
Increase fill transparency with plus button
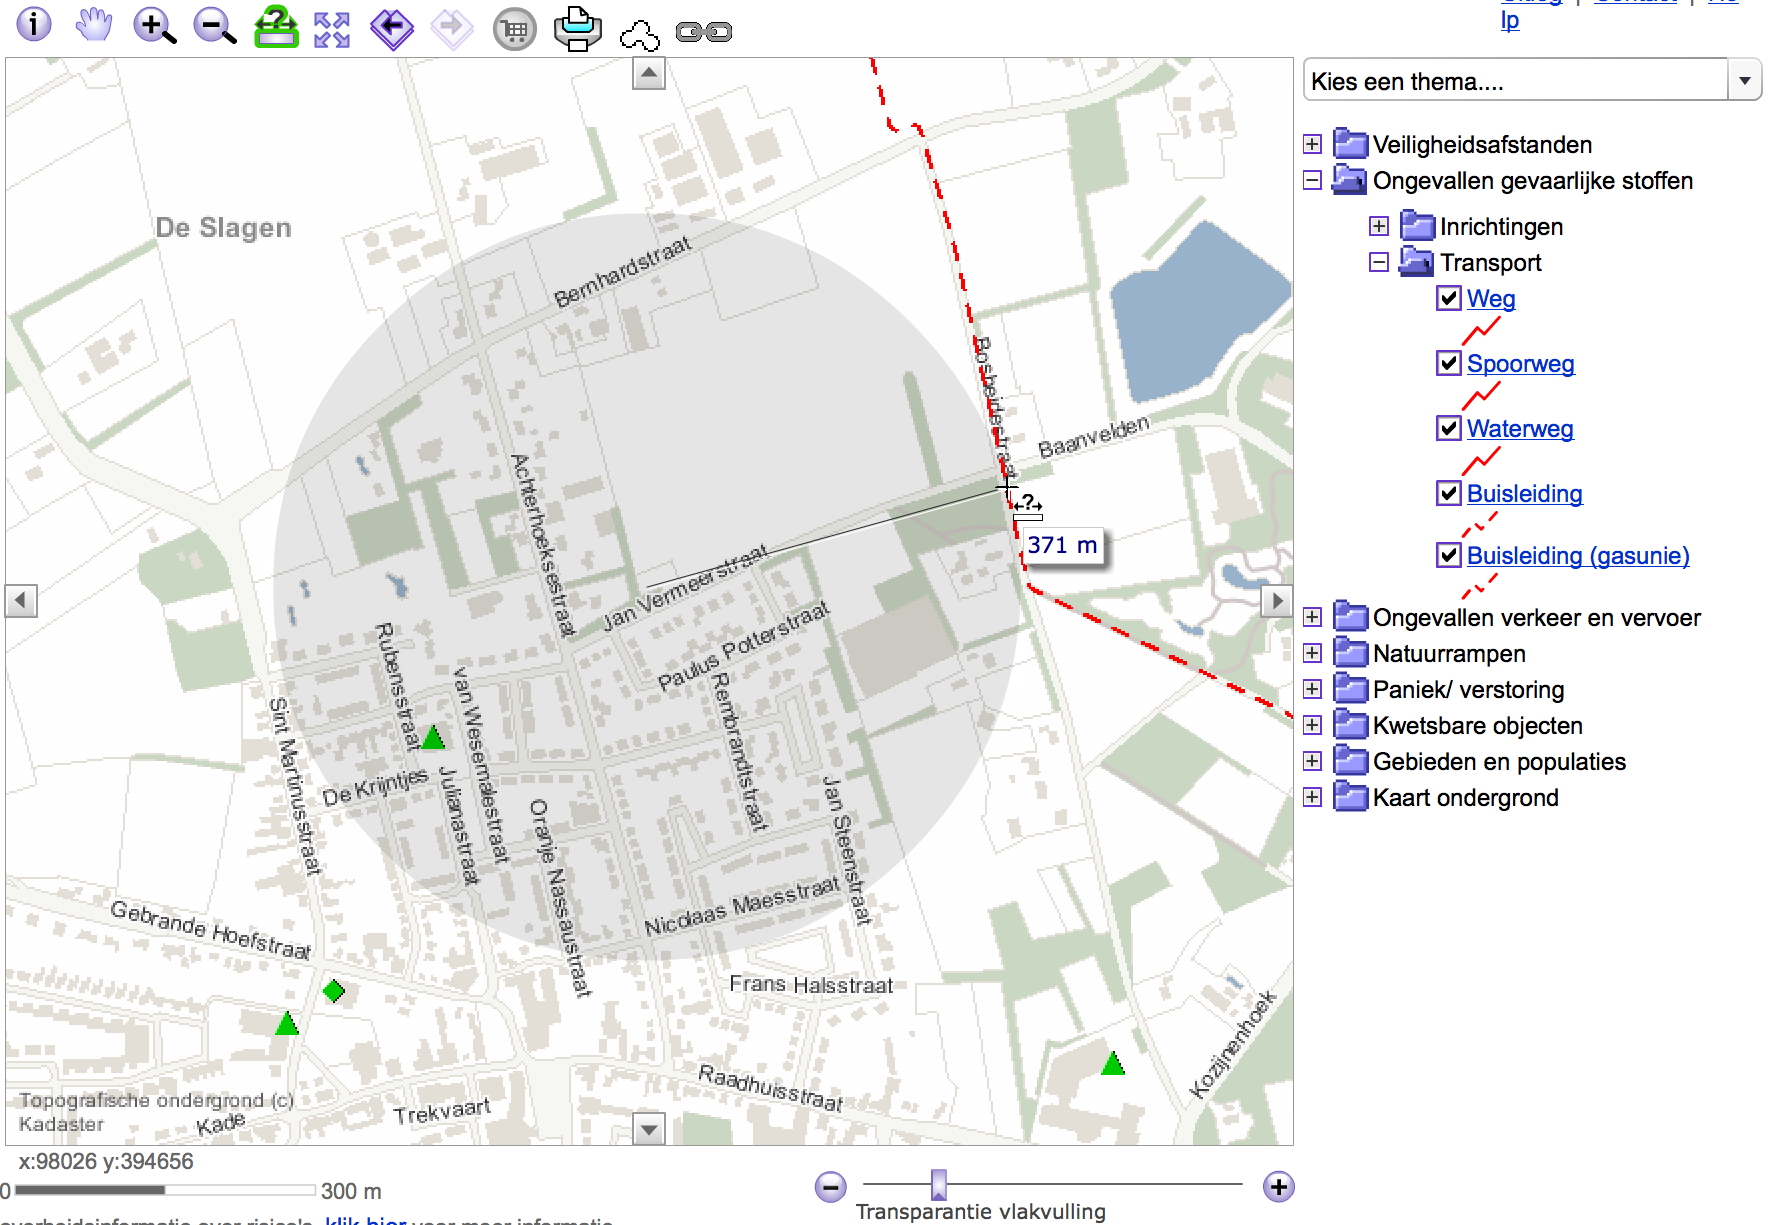click(x=1278, y=1187)
